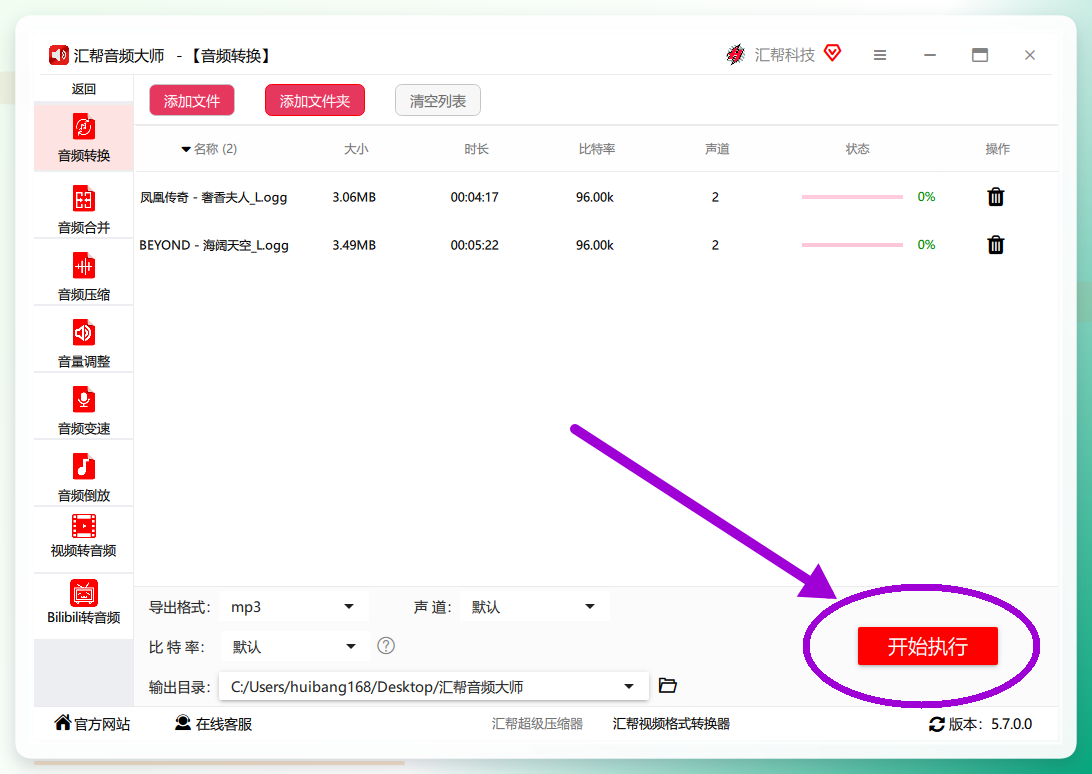1092x774 pixels.
Task: Open the 音频变速 audio speed tool
Action: tap(84, 409)
